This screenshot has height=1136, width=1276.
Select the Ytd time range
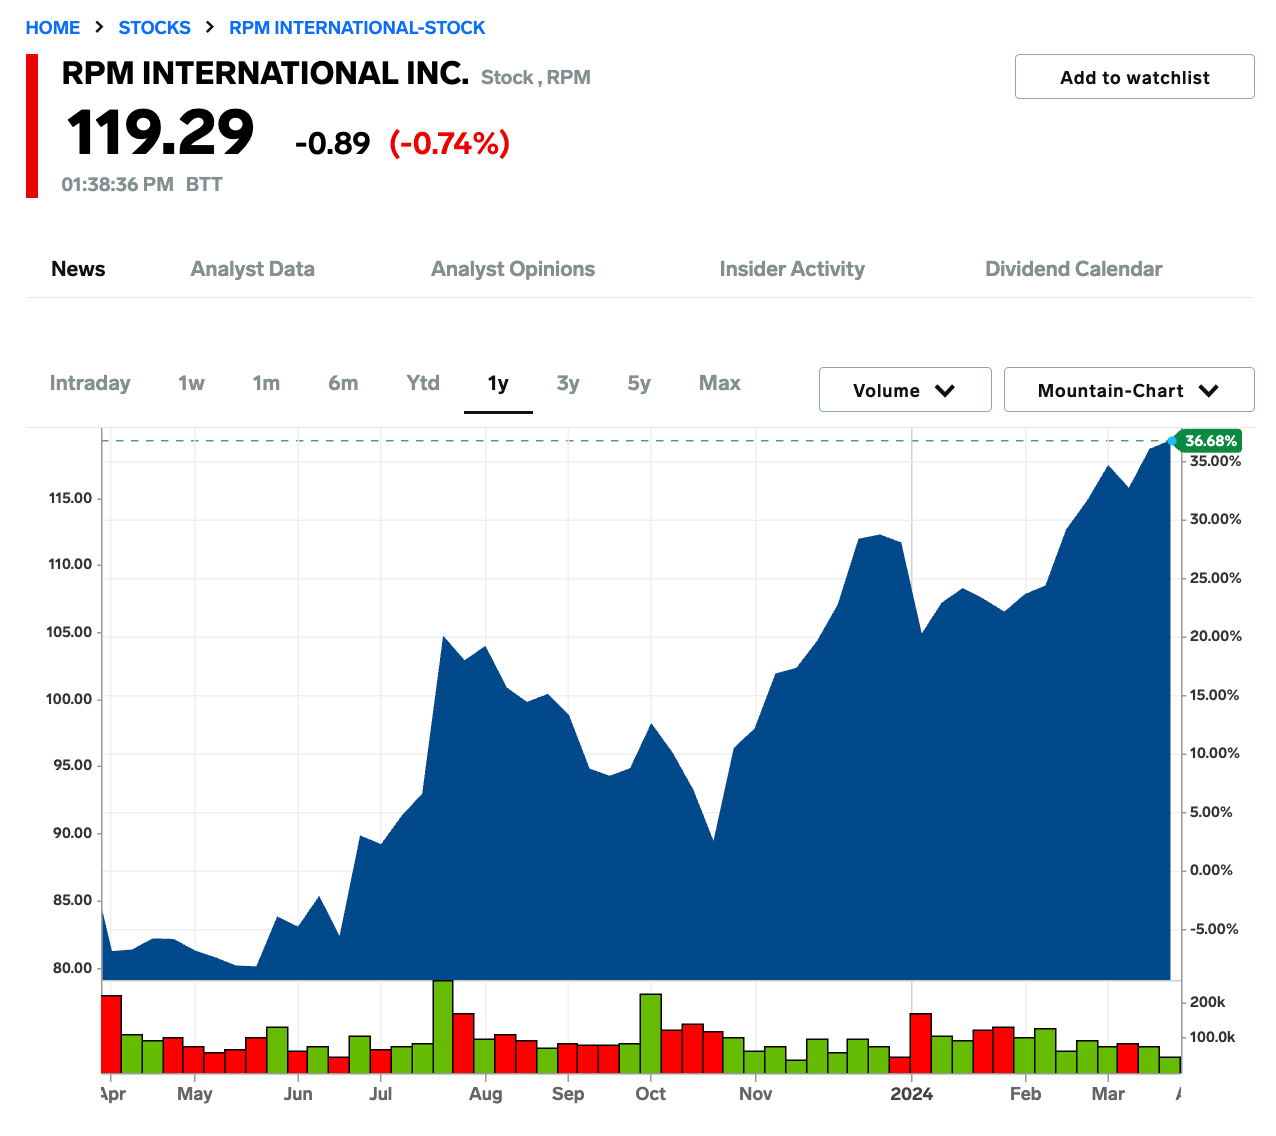[422, 383]
